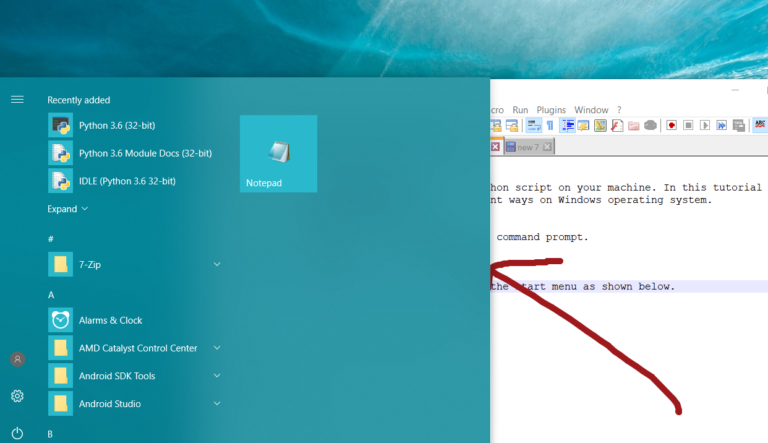Click the Start menu hamburger icon
Viewport: 768px width, 443px height.
click(x=17, y=99)
